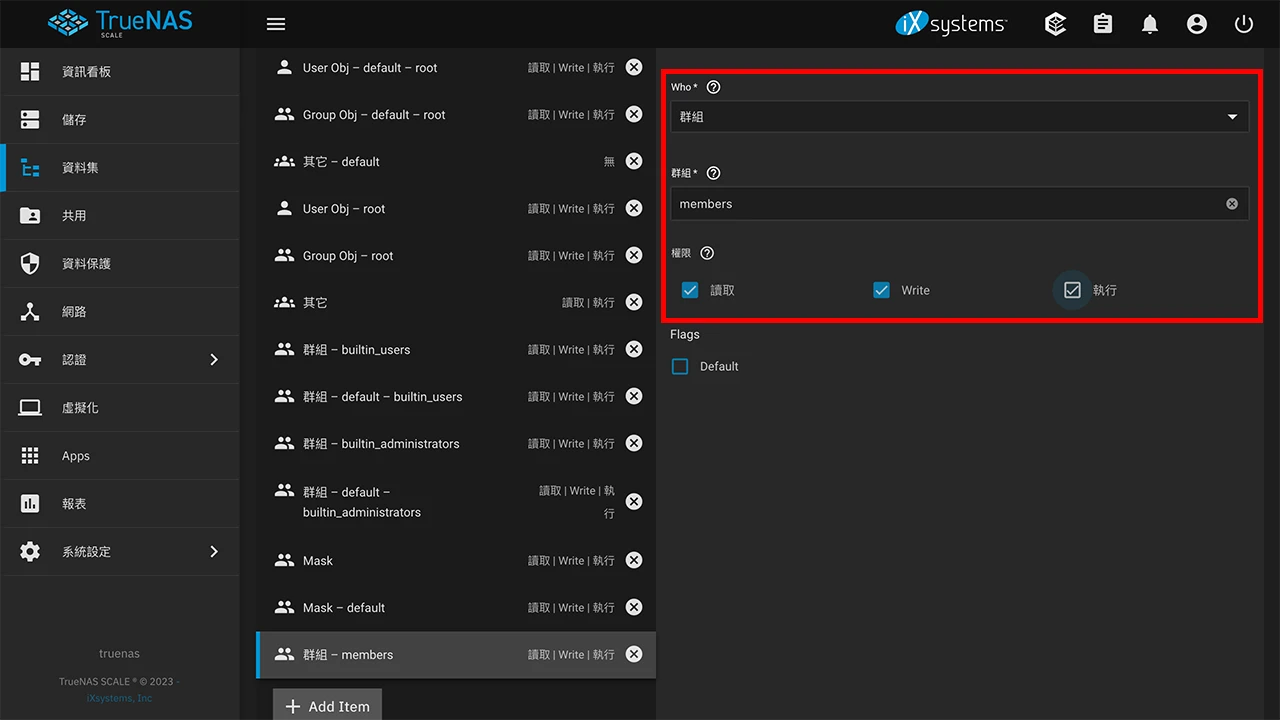Enable the Default flag checkbox

click(x=680, y=367)
